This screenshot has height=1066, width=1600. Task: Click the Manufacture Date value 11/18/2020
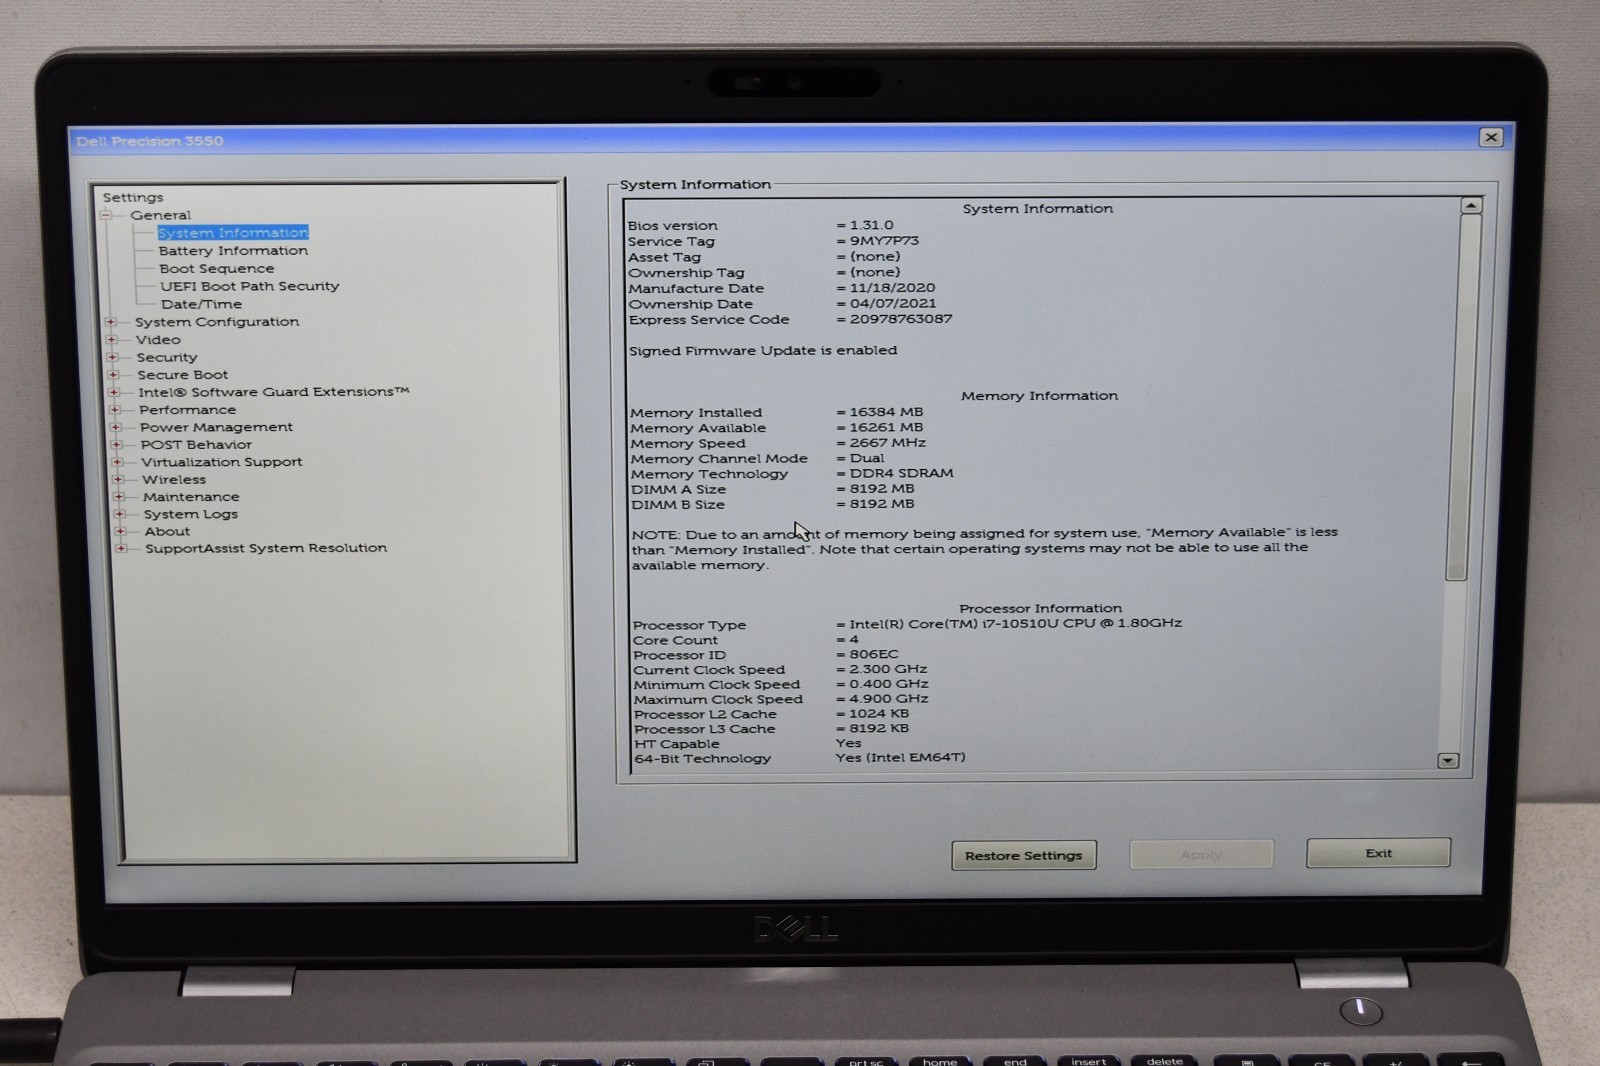892,288
